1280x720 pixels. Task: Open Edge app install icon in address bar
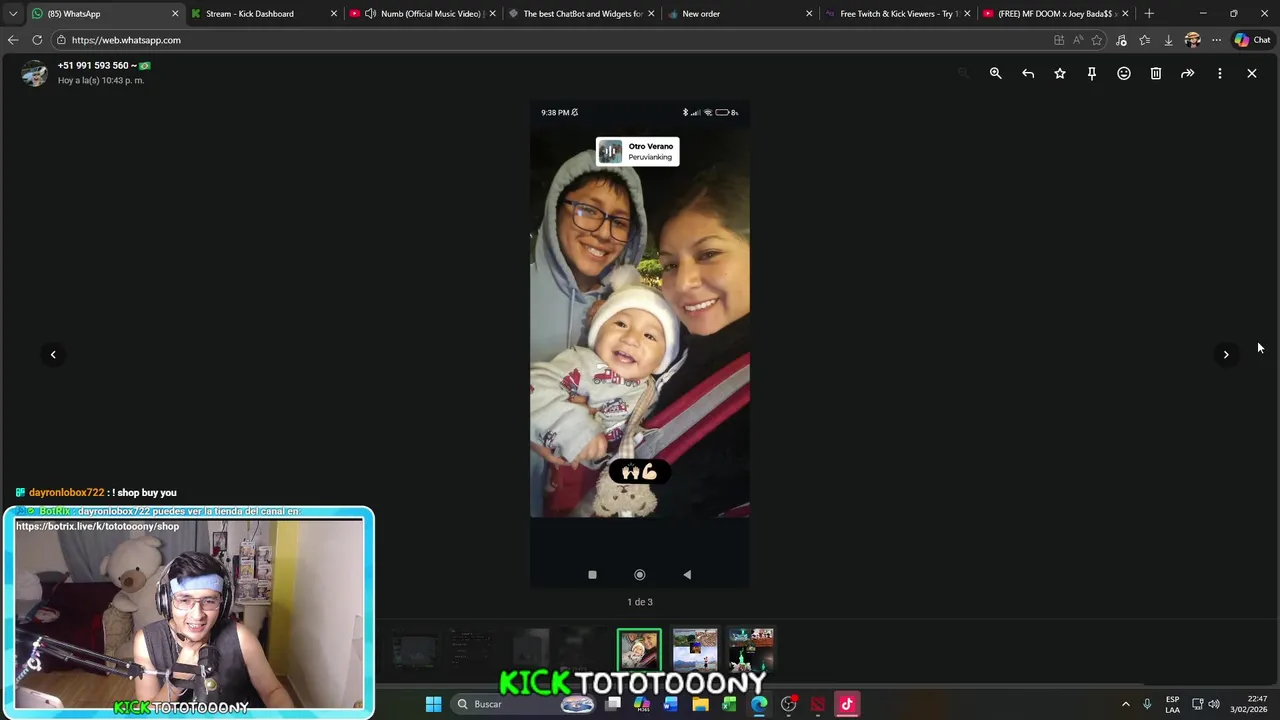(x=1059, y=40)
